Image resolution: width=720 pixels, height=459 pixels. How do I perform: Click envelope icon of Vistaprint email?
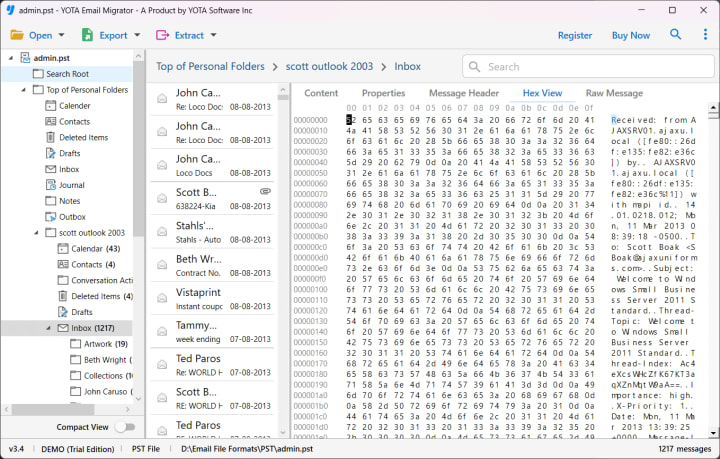coord(162,298)
